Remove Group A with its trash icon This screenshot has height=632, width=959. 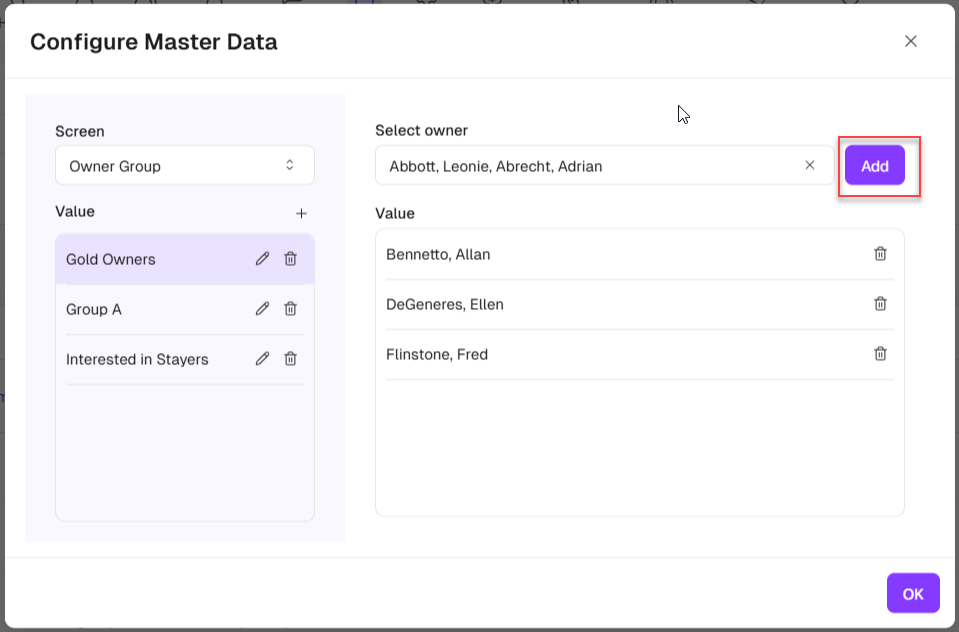tap(290, 309)
